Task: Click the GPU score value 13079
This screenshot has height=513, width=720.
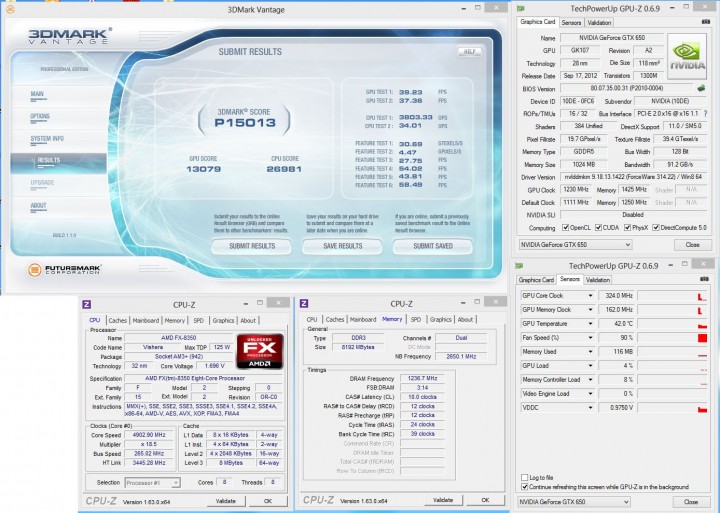Action: click(203, 169)
